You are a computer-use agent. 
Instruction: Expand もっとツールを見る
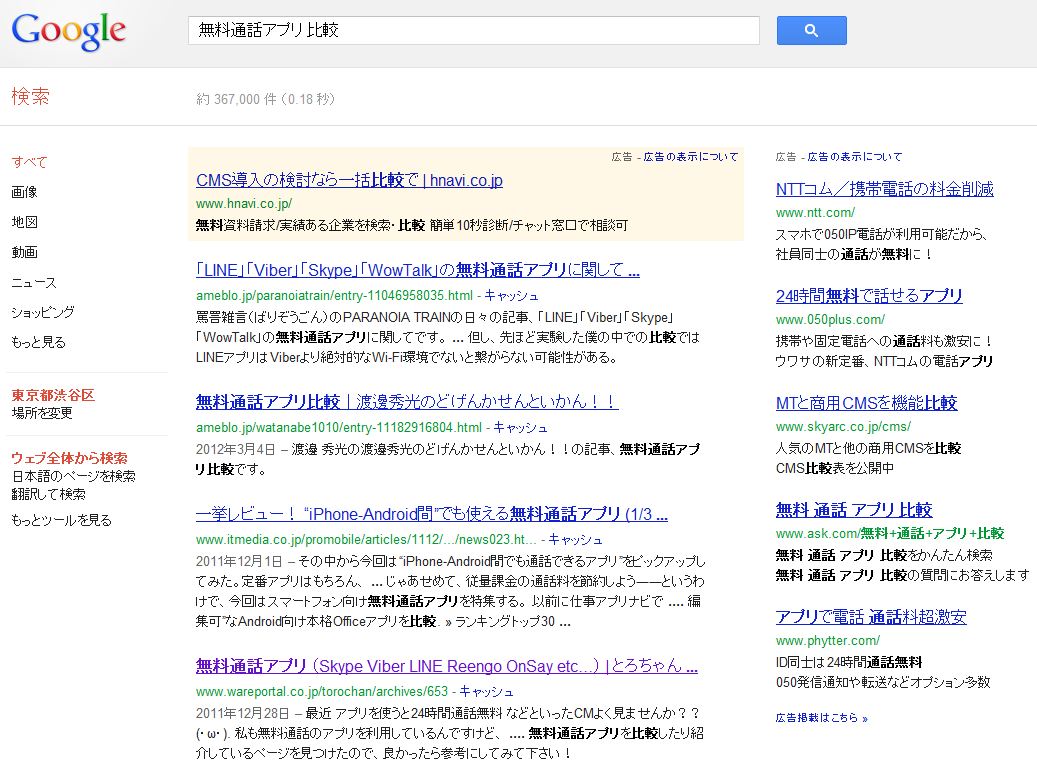pyautogui.click(x=62, y=520)
